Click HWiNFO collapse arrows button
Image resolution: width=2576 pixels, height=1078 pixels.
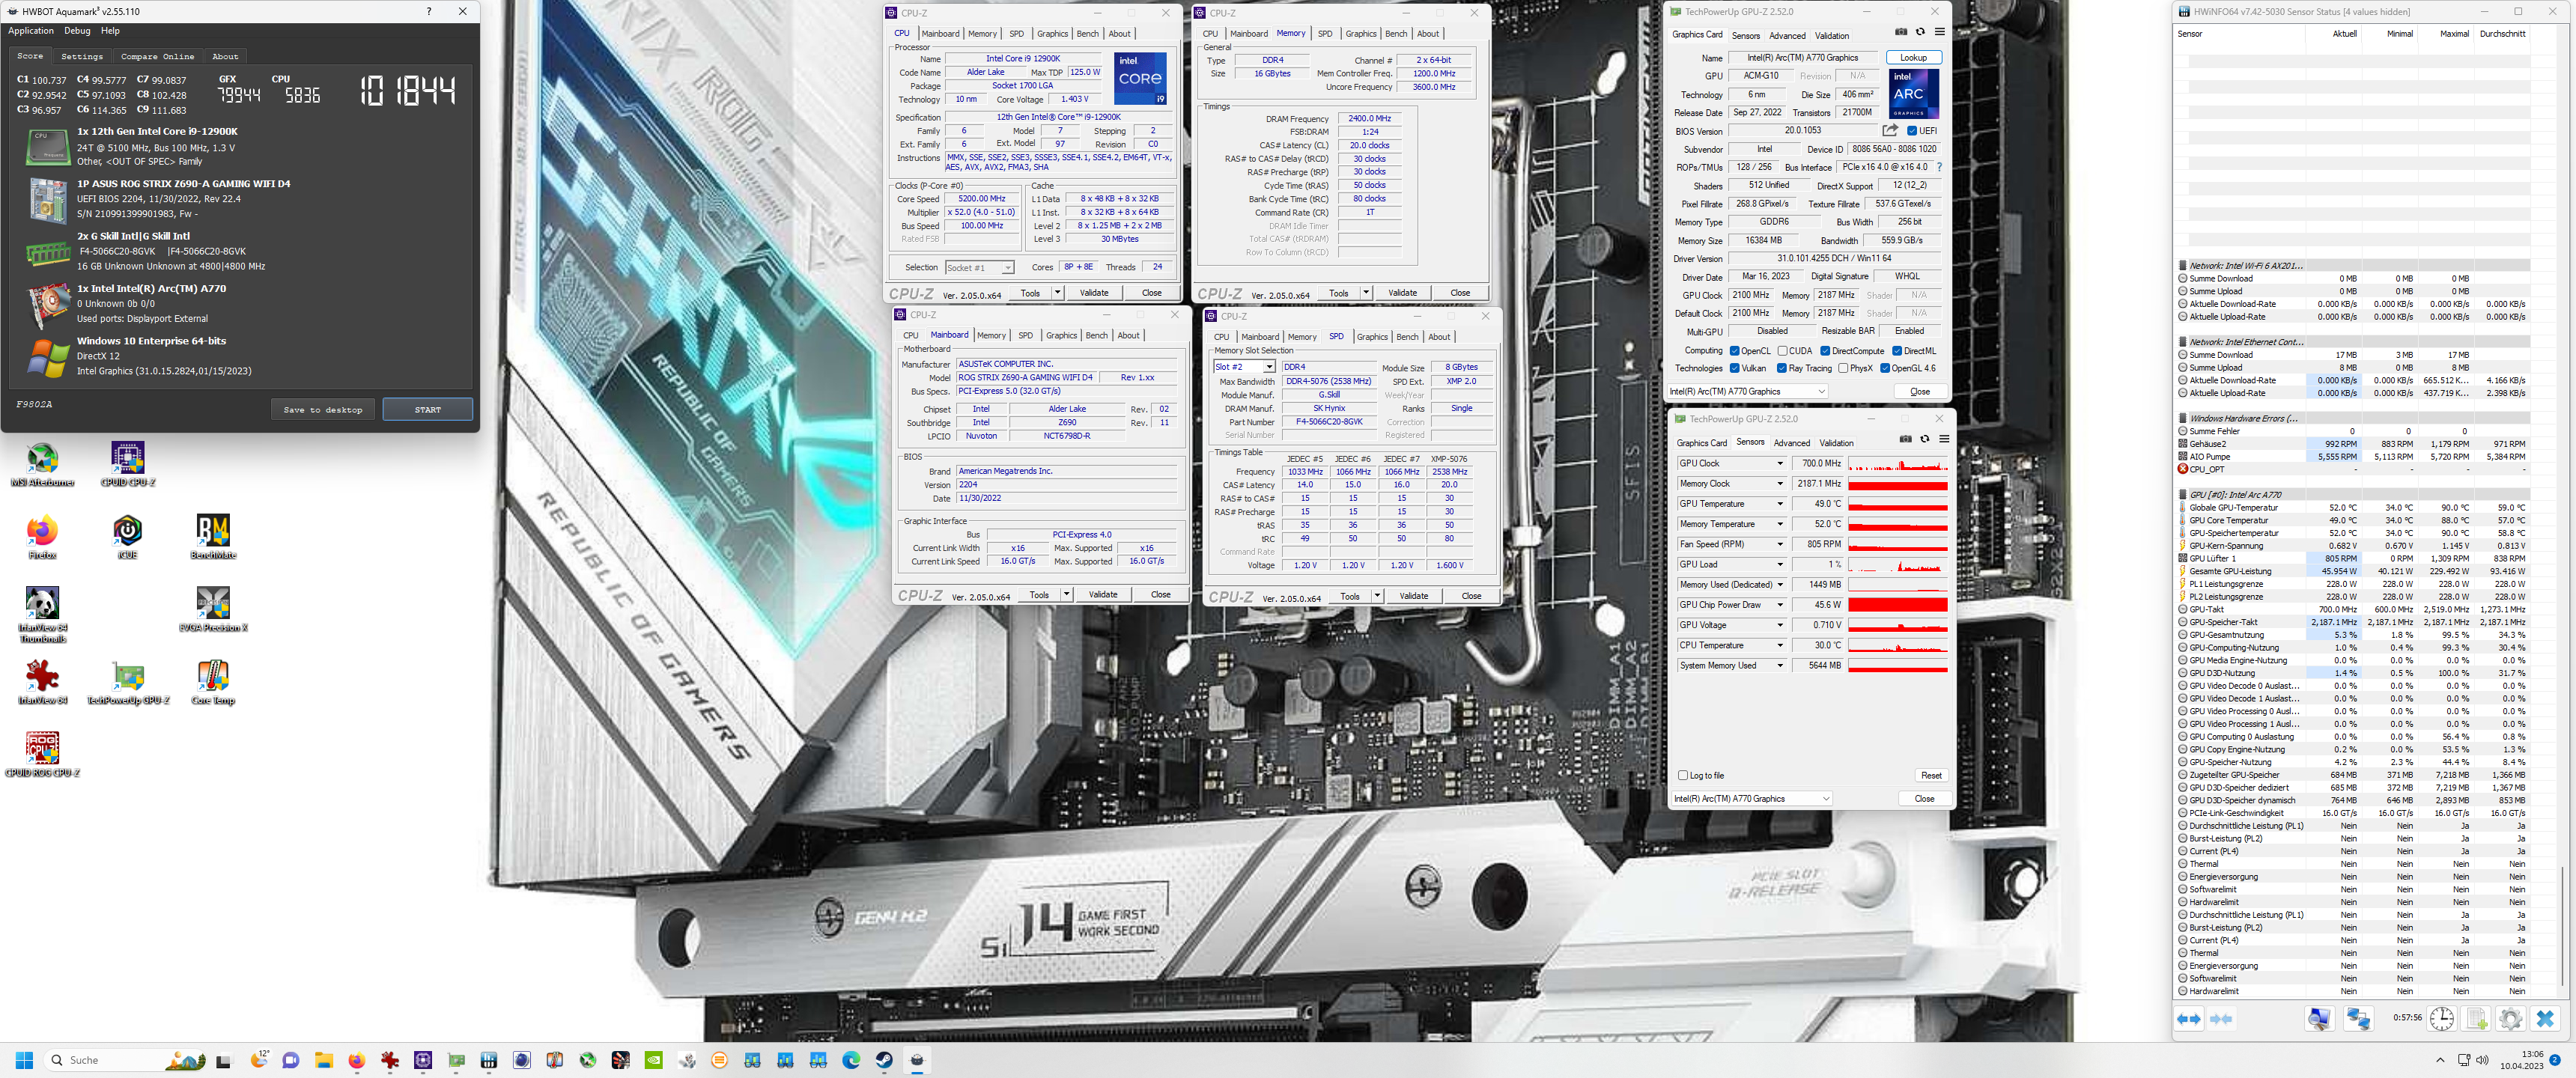click(x=2221, y=1019)
